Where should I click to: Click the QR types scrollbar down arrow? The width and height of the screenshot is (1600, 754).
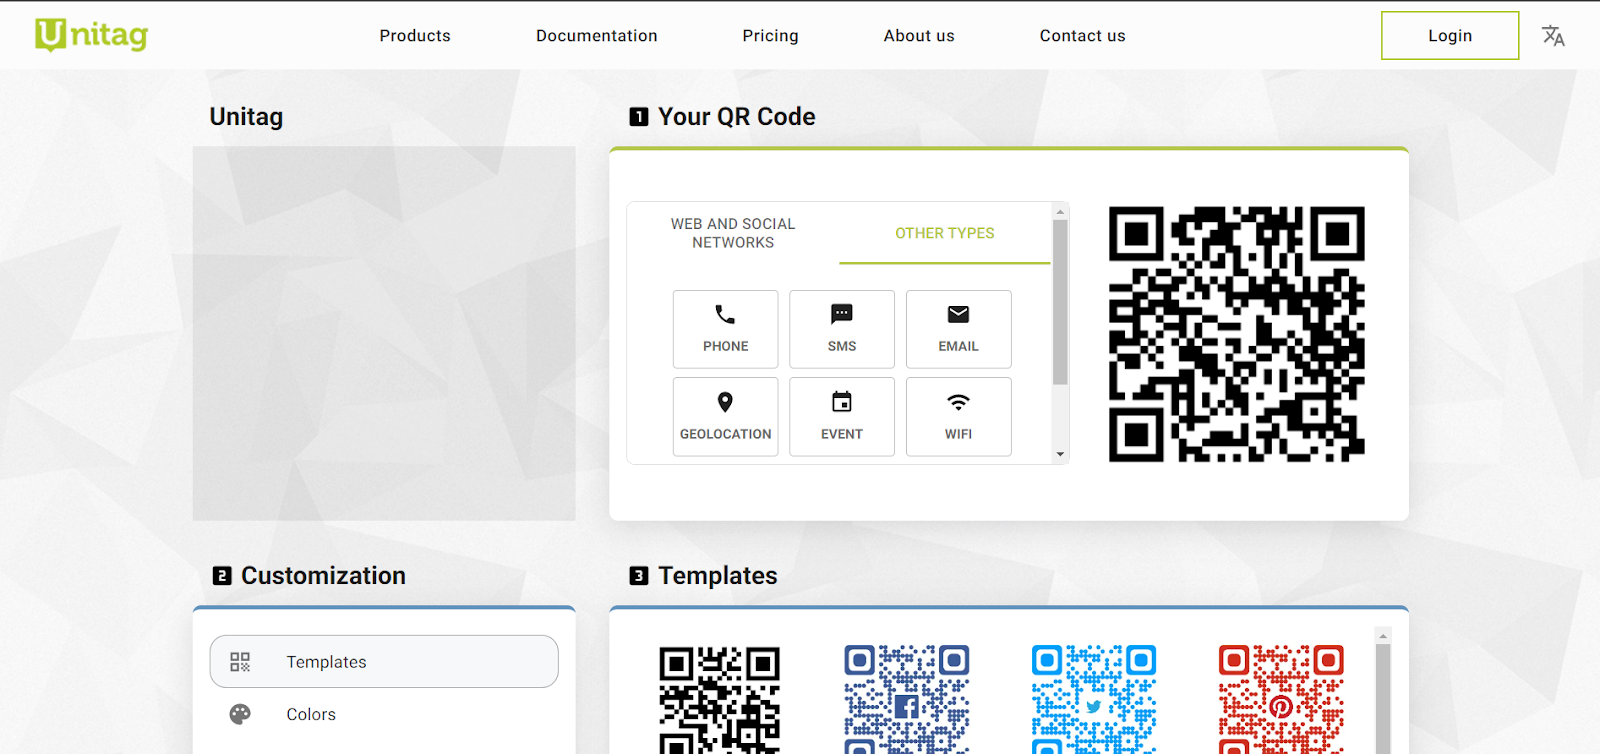coord(1060,455)
